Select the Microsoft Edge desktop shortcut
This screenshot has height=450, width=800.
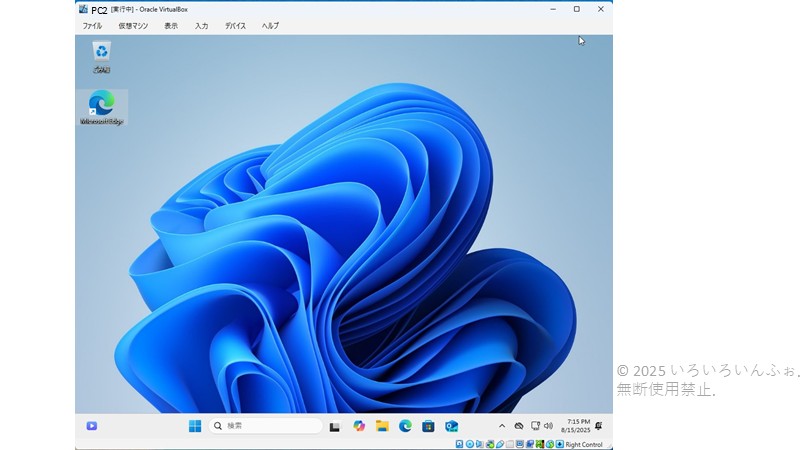102,108
